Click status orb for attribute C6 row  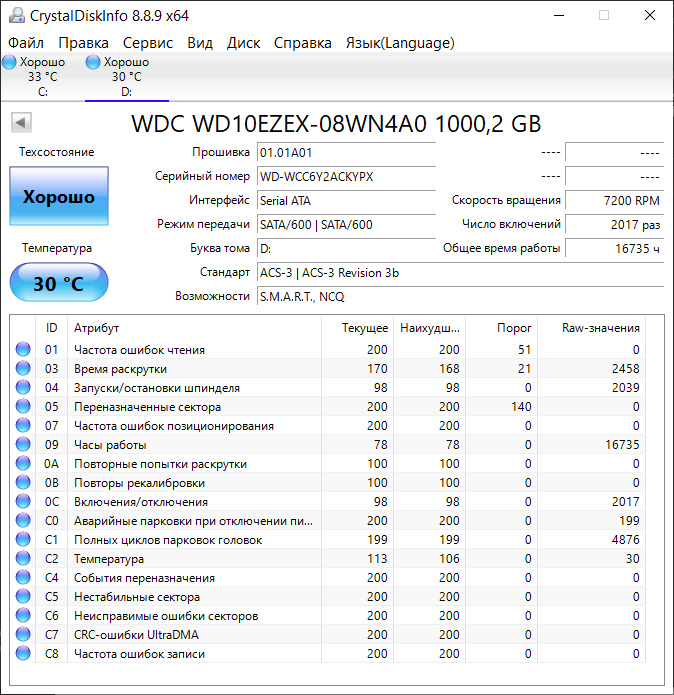point(23,616)
